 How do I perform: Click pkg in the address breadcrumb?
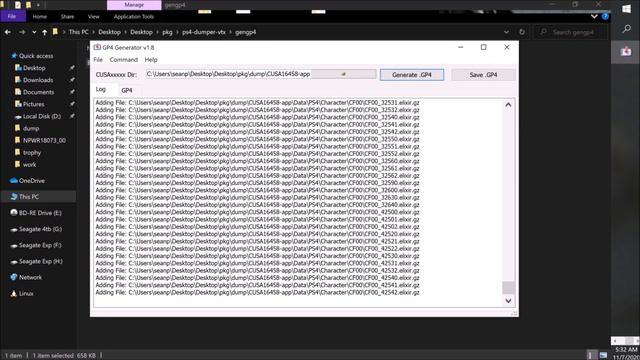pyautogui.click(x=167, y=32)
